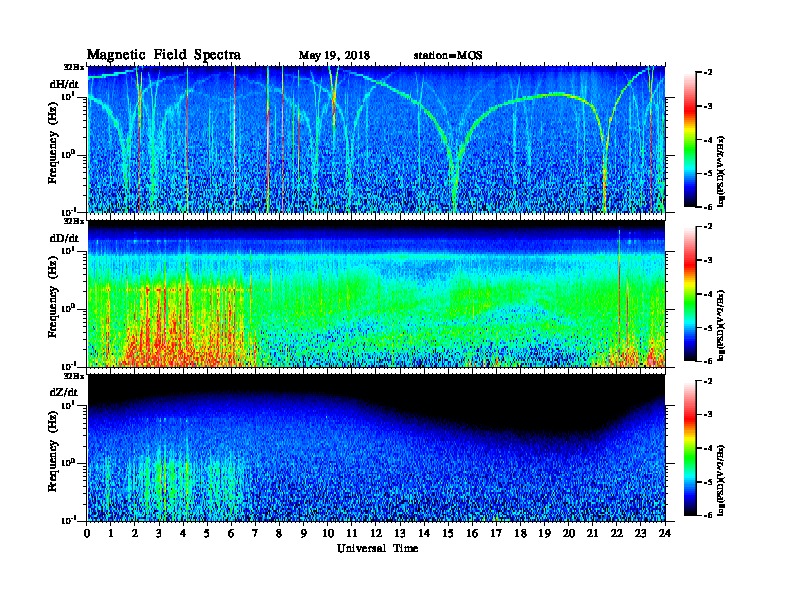The height and width of the screenshot is (612, 792).
Task: Click the dZ/dt panel color bar
Action: click(690, 448)
